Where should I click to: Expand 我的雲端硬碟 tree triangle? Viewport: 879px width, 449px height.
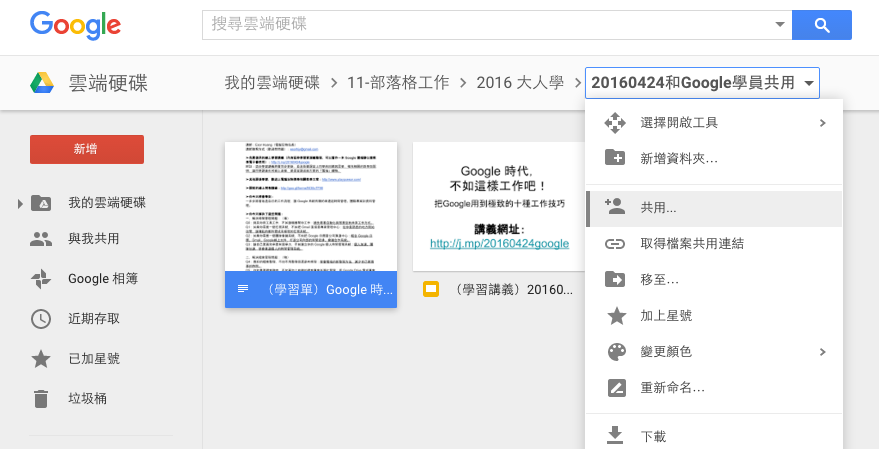[x=20, y=203]
